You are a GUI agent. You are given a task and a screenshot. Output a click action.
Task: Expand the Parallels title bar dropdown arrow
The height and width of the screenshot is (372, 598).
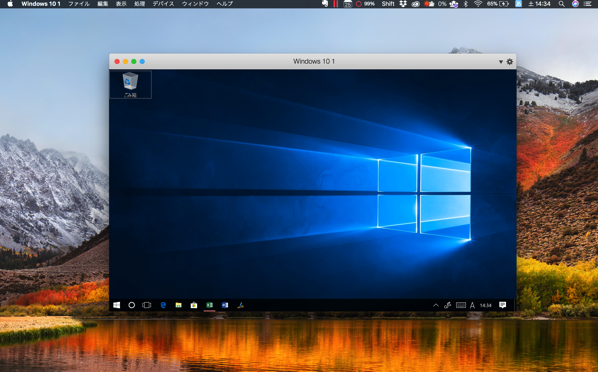coord(501,61)
